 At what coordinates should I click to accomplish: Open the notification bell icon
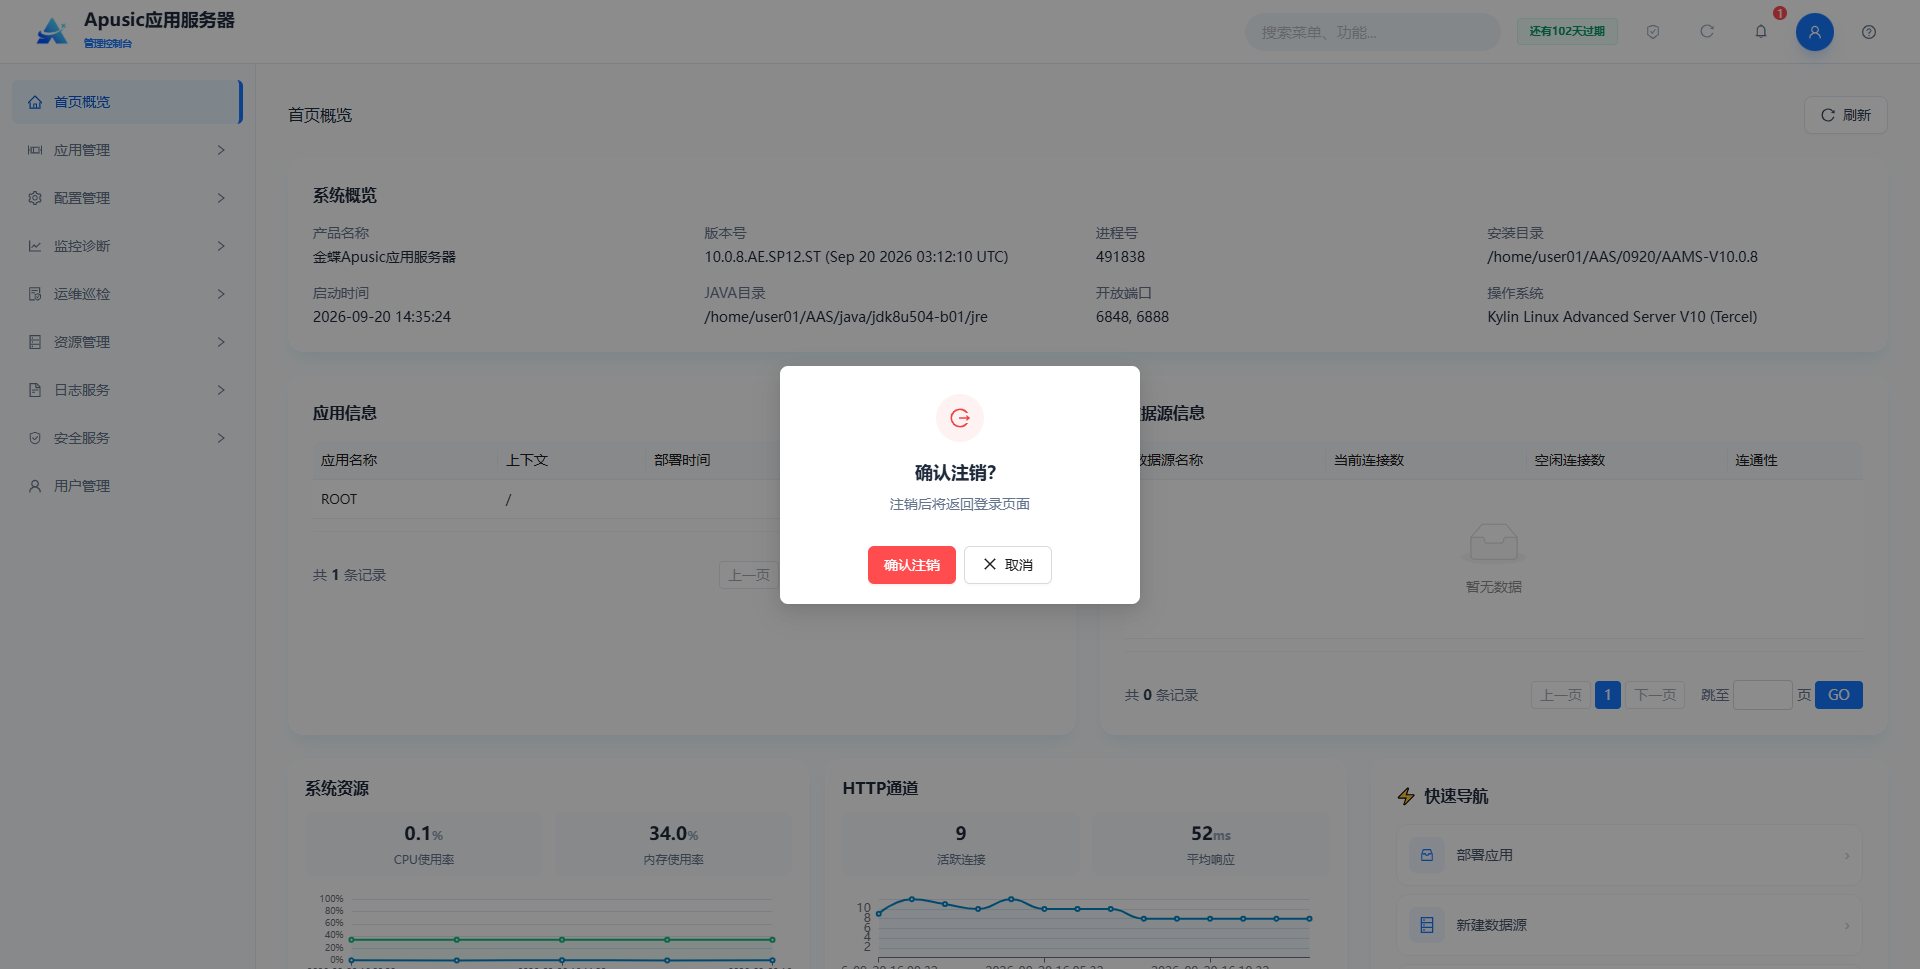coord(1761,32)
